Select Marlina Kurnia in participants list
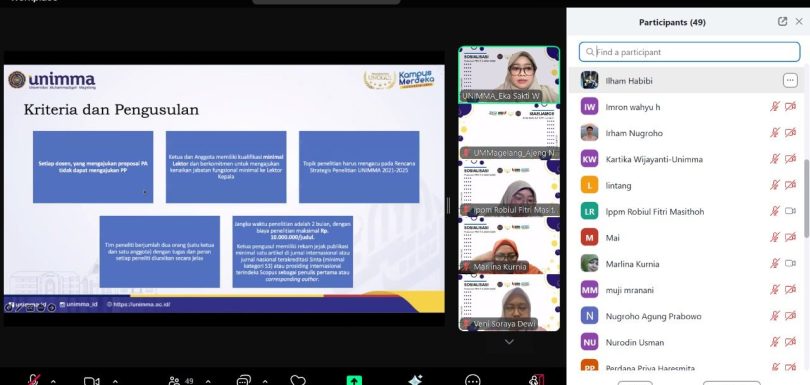The width and height of the screenshot is (810, 385). (x=687, y=264)
